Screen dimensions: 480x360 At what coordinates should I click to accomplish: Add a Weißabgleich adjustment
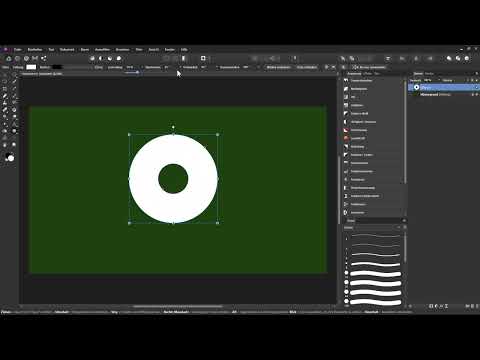(359, 89)
